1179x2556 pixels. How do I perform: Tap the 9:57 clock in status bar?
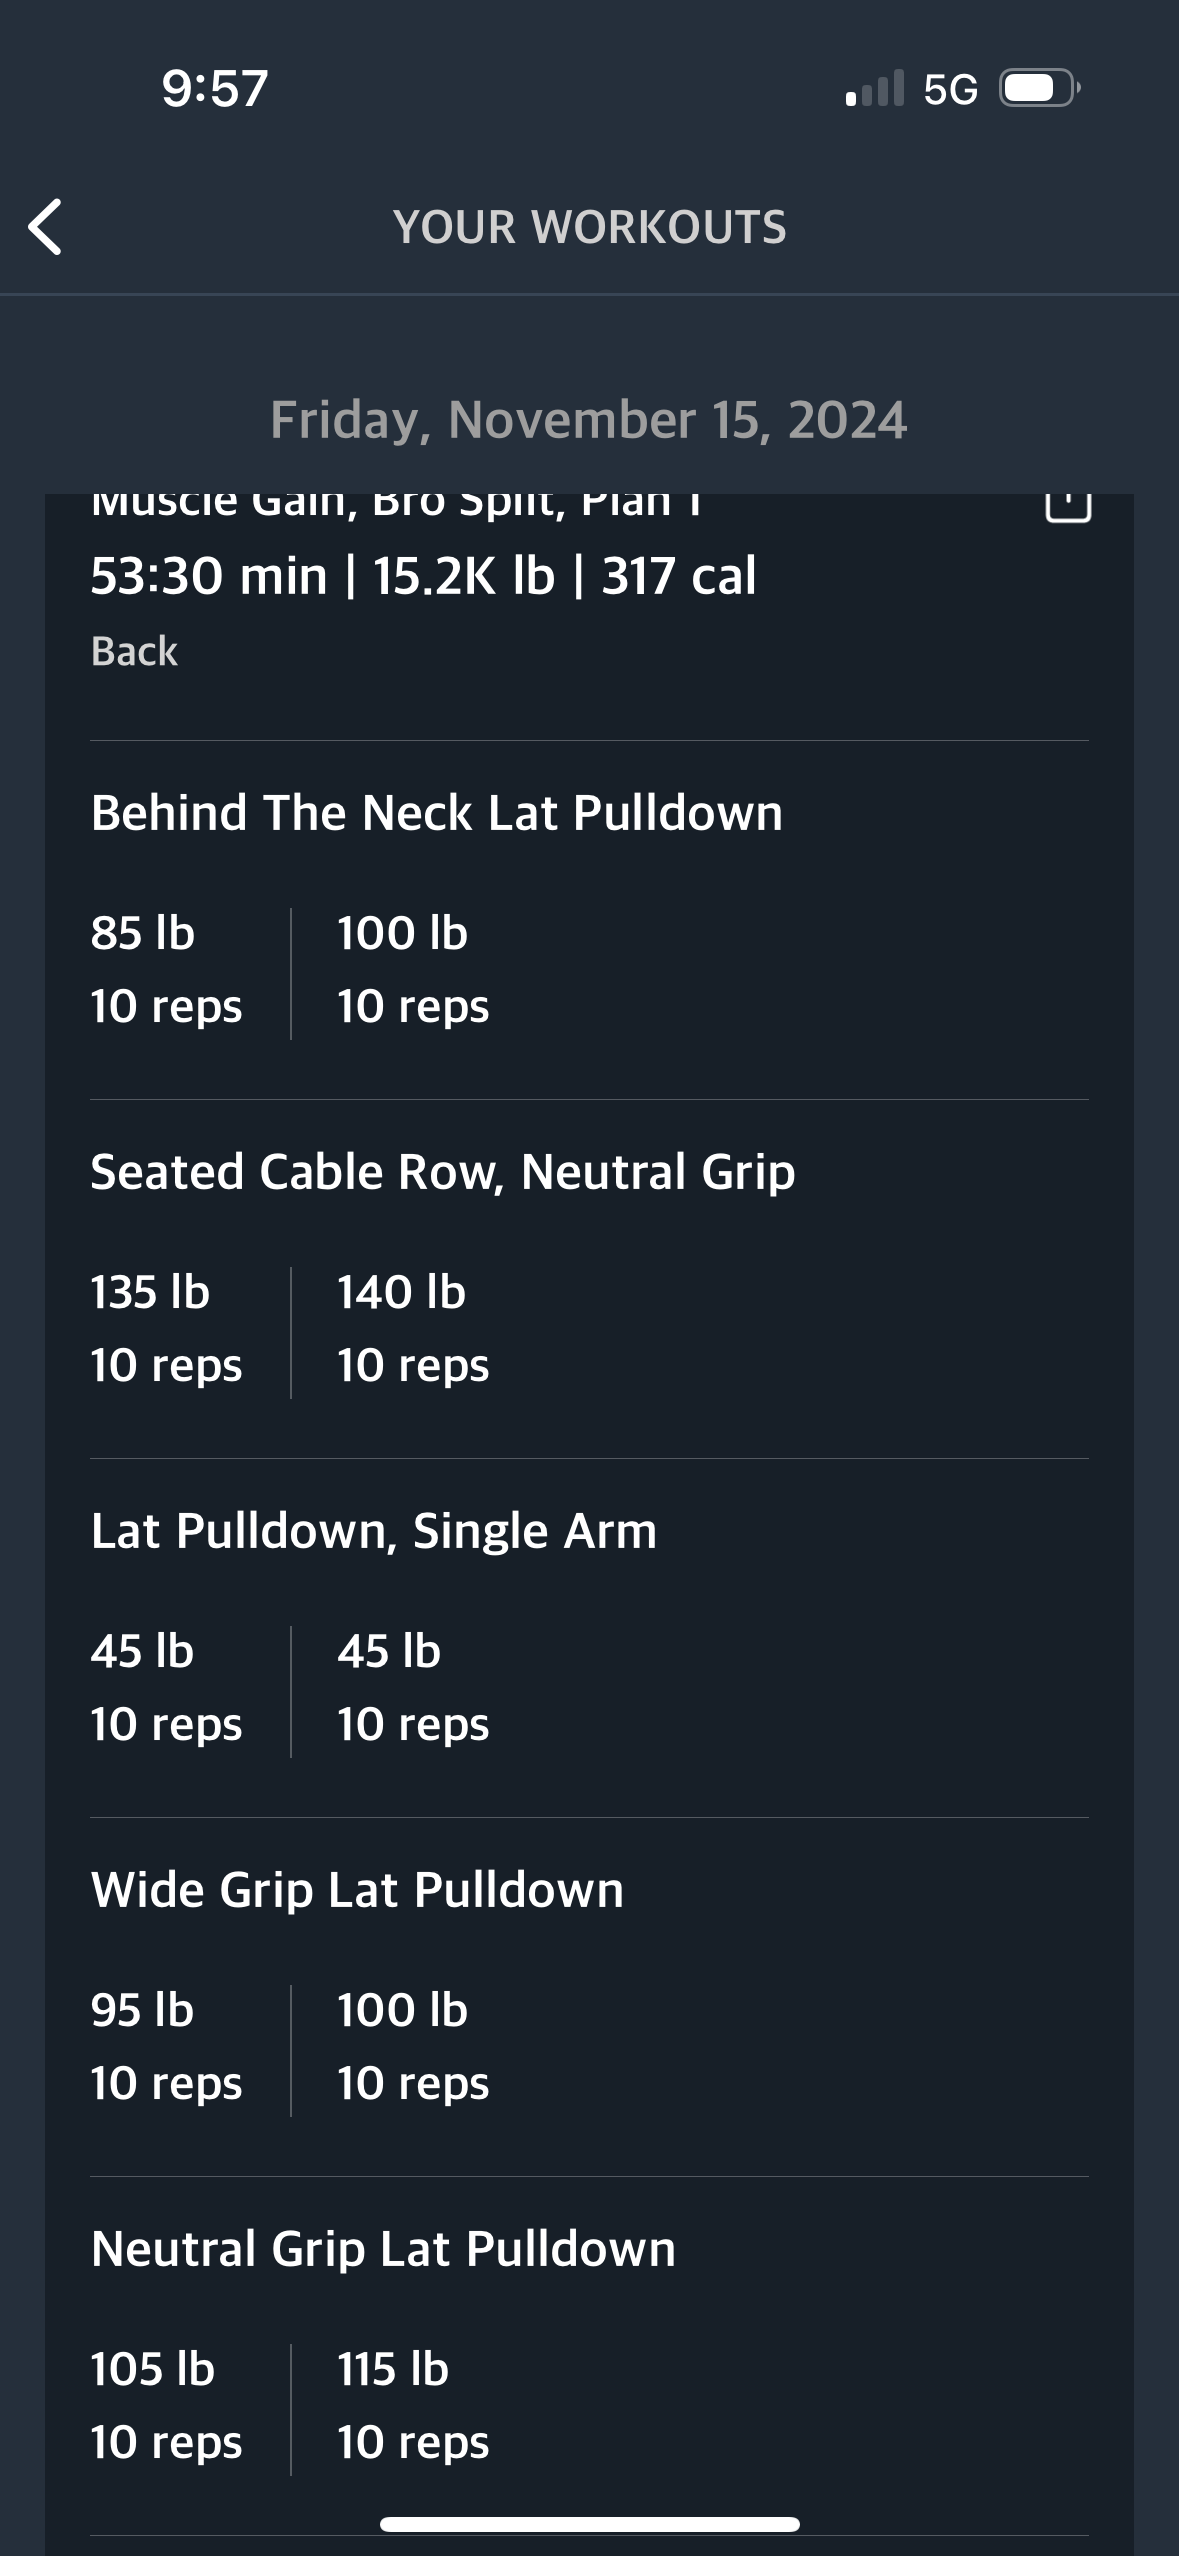point(215,88)
